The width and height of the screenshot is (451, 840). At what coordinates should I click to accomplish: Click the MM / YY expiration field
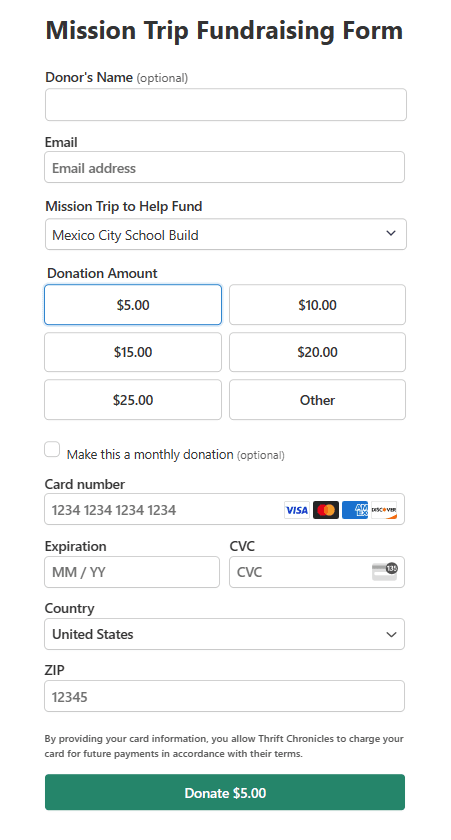click(x=132, y=572)
